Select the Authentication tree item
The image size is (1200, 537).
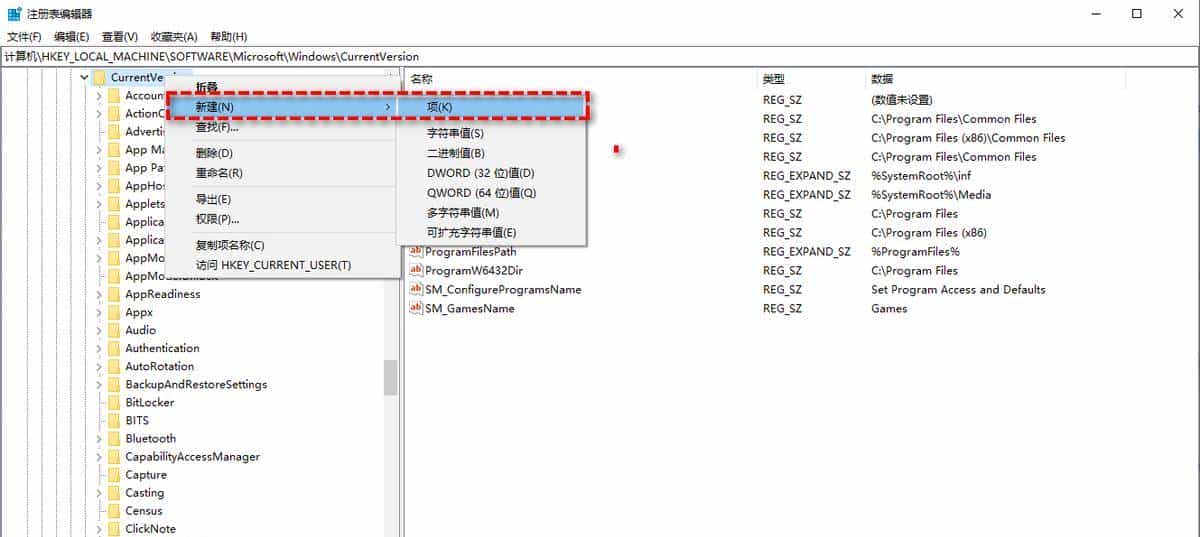click(x=162, y=348)
